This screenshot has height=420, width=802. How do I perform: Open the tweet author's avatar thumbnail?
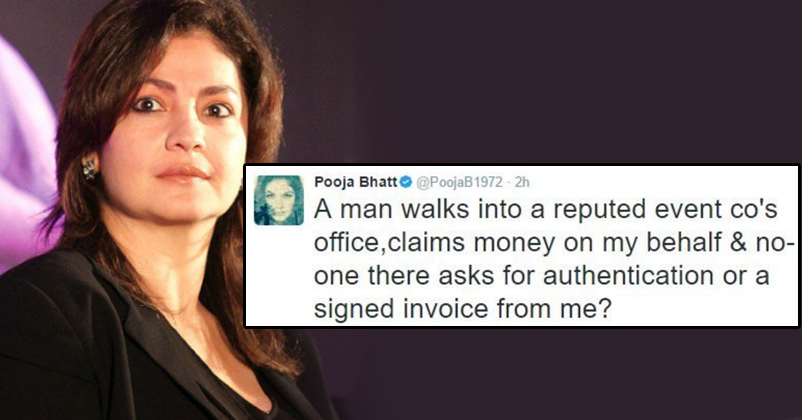pos(279,200)
